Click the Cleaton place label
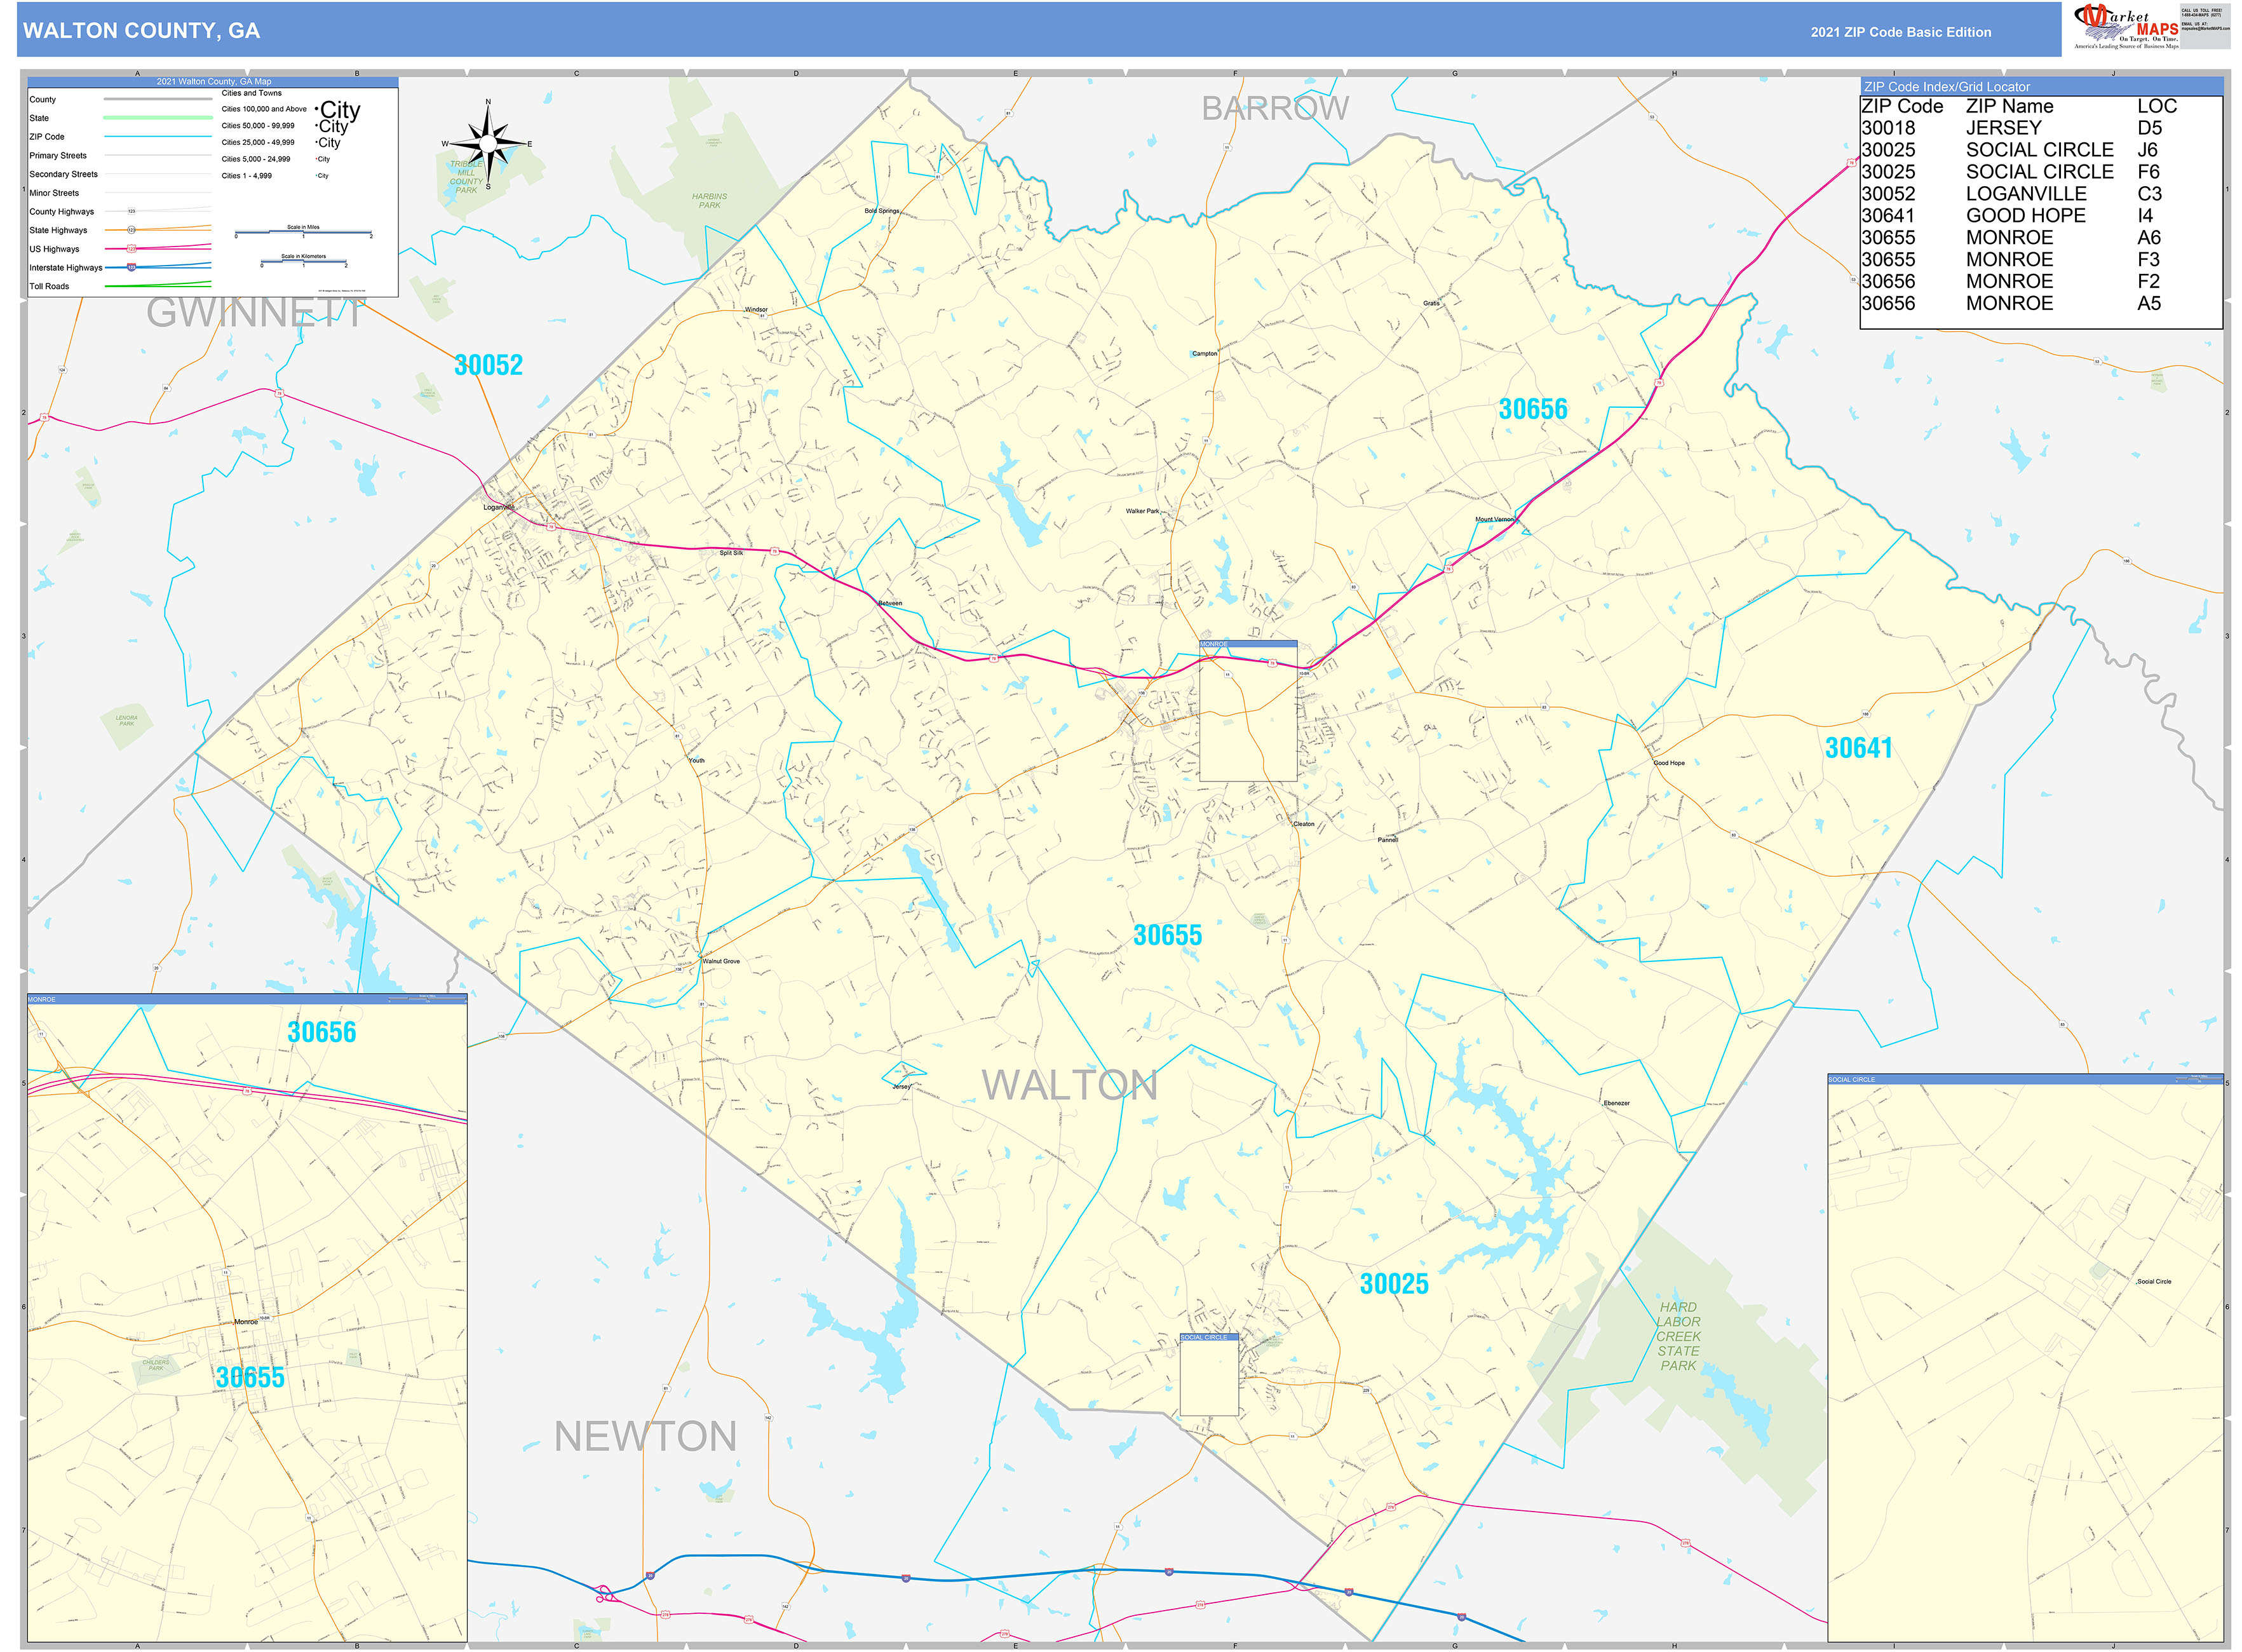Viewport: 2242px width, 1652px height. point(1304,824)
